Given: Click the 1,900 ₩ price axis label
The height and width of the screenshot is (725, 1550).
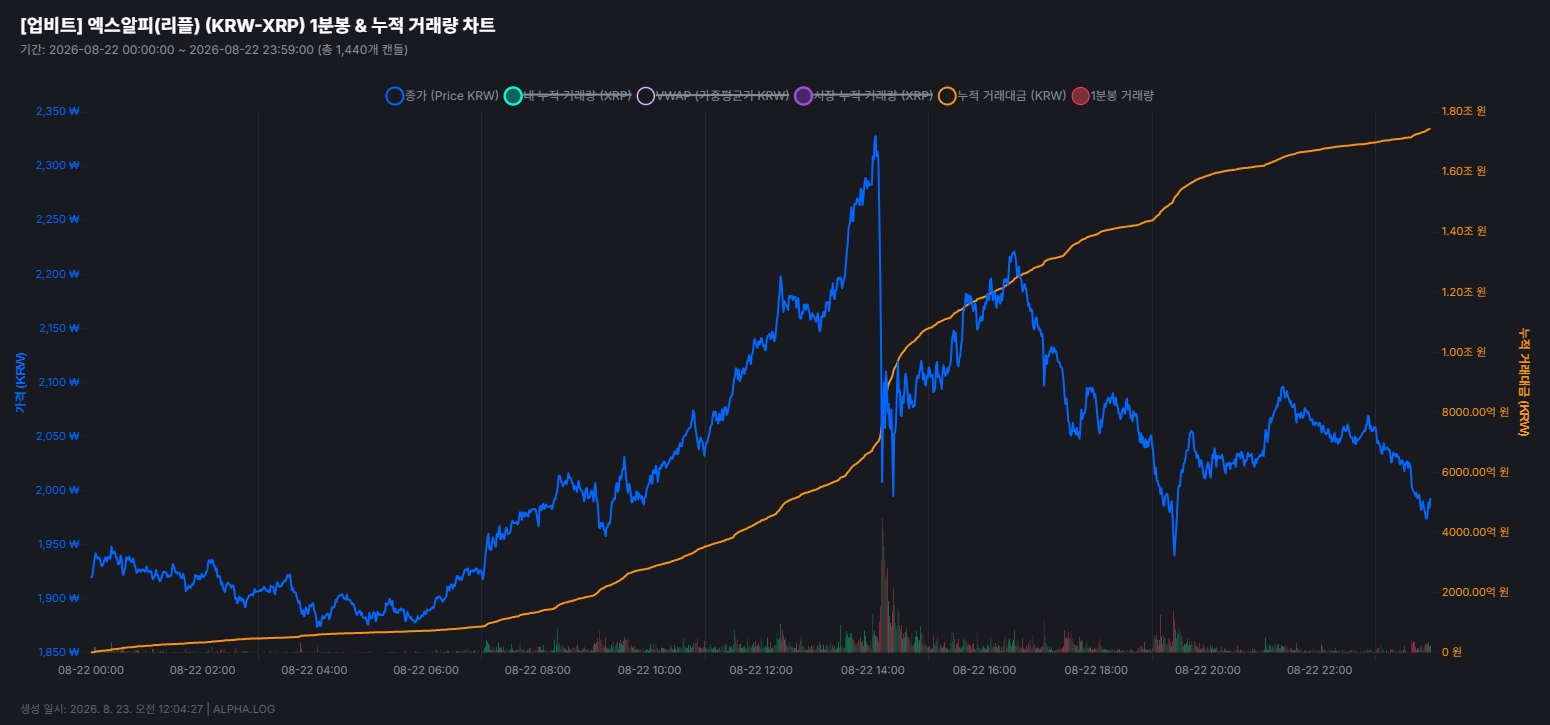Looking at the screenshot, I should tap(57, 598).
